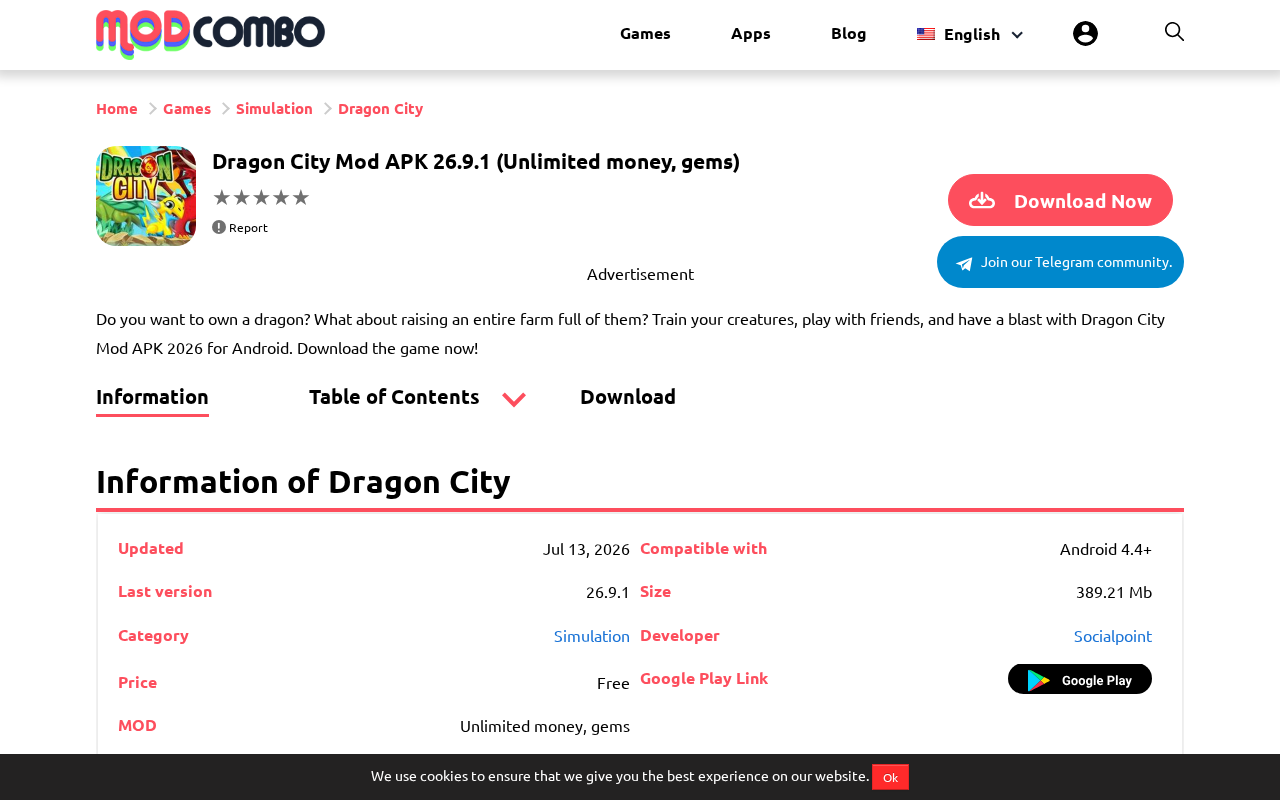Screen dimensions: 1280x800
Task: Click the 'Android 4.4+' compatibility value
Action: click(x=1106, y=549)
